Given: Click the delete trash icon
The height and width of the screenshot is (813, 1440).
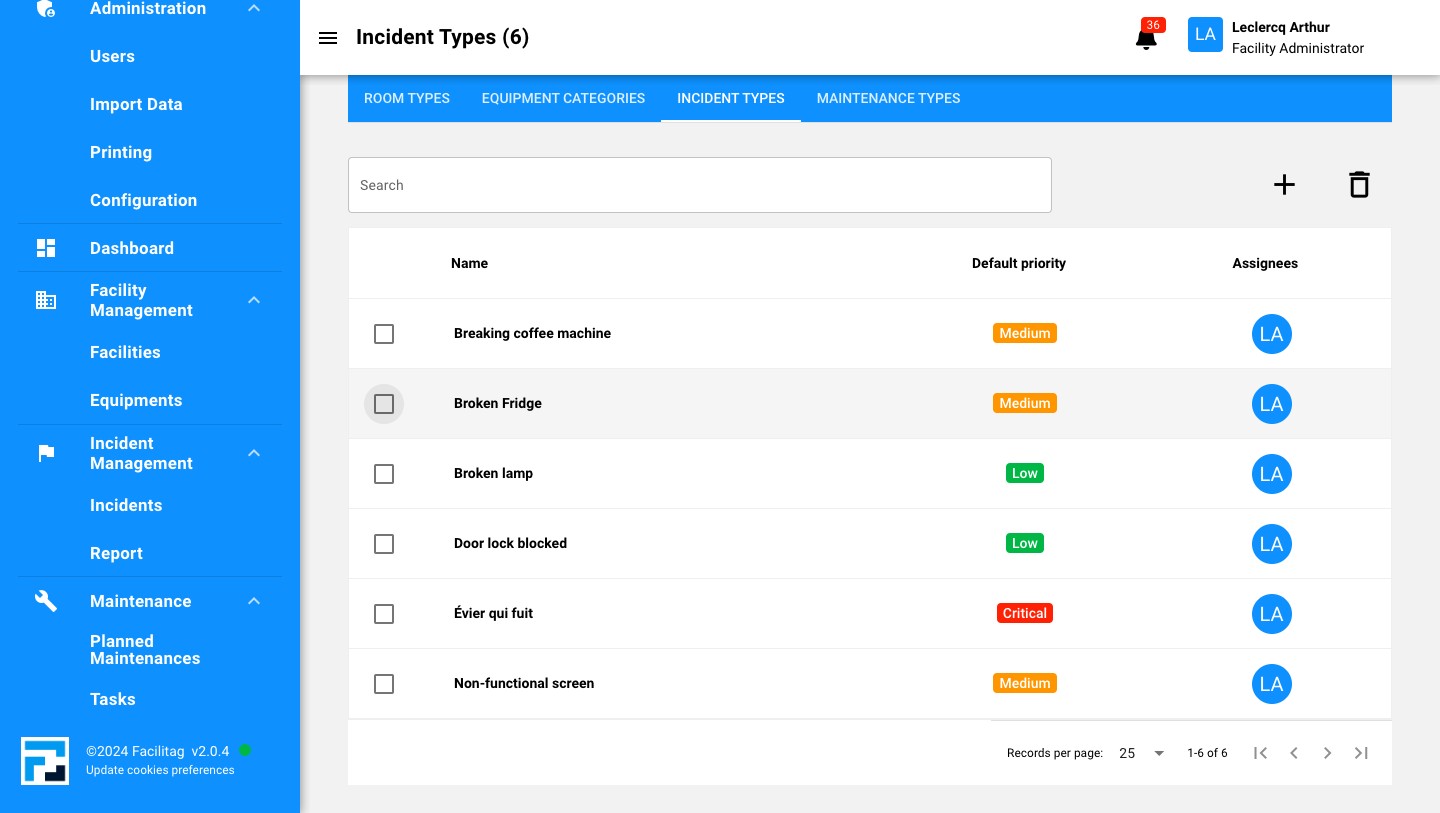Looking at the screenshot, I should pos(1359,184).
